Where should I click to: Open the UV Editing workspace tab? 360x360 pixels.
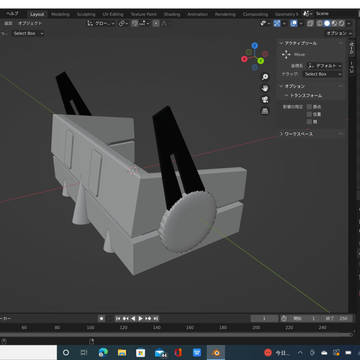click(113, 14)
